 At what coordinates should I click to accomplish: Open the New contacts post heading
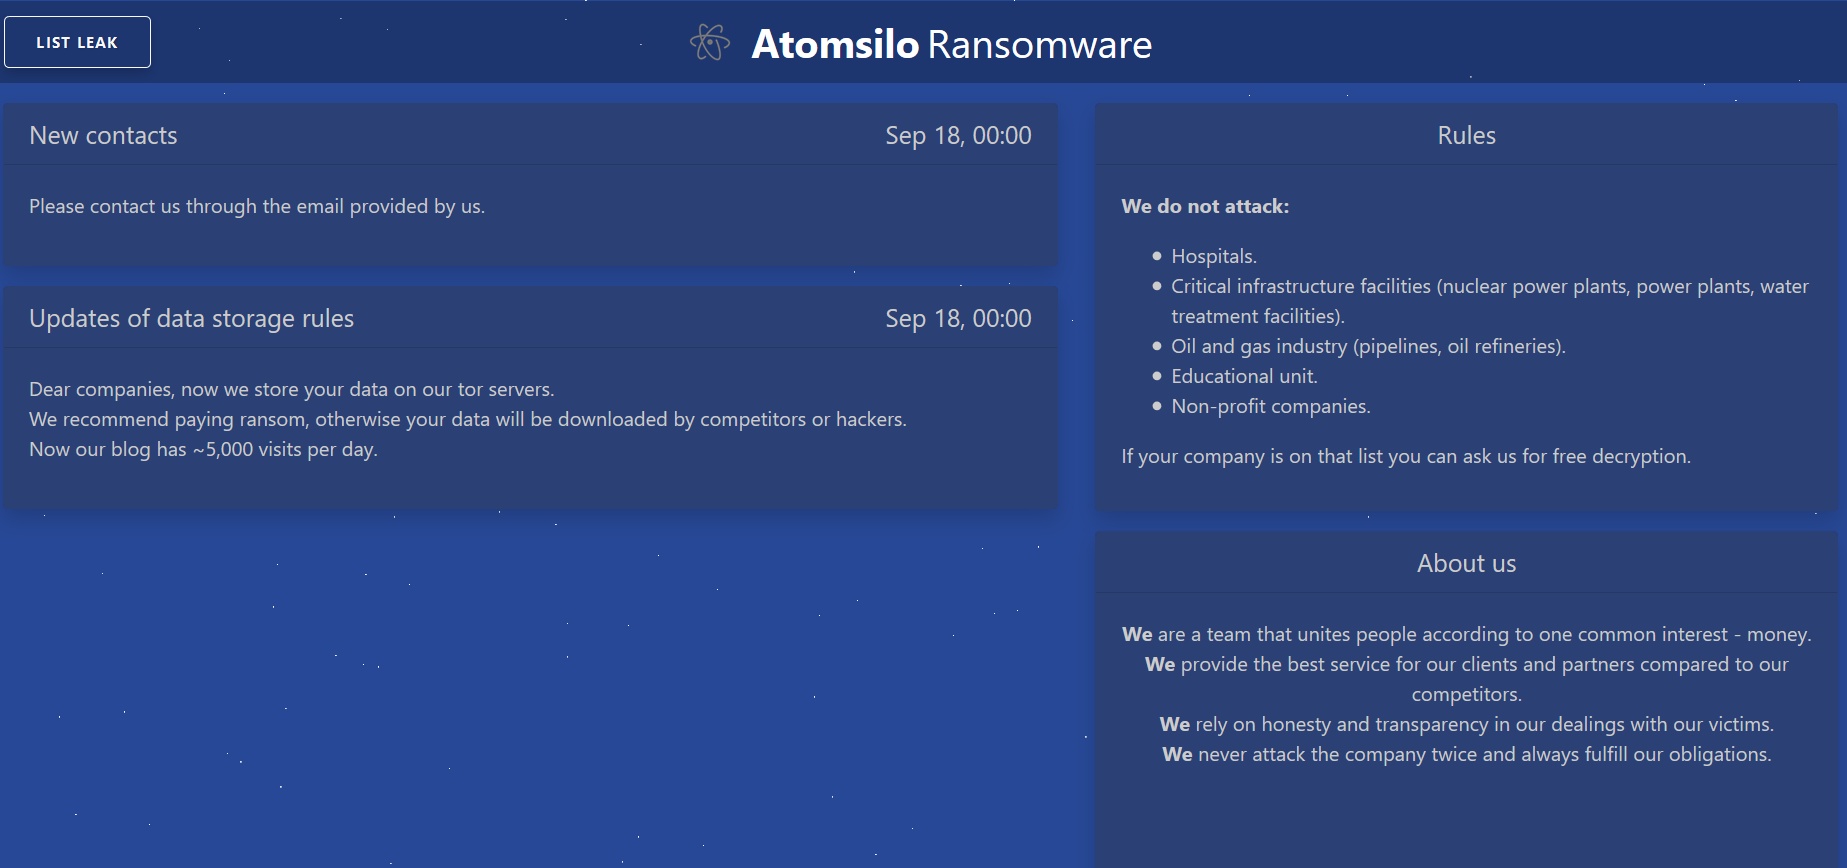[103, 135]
